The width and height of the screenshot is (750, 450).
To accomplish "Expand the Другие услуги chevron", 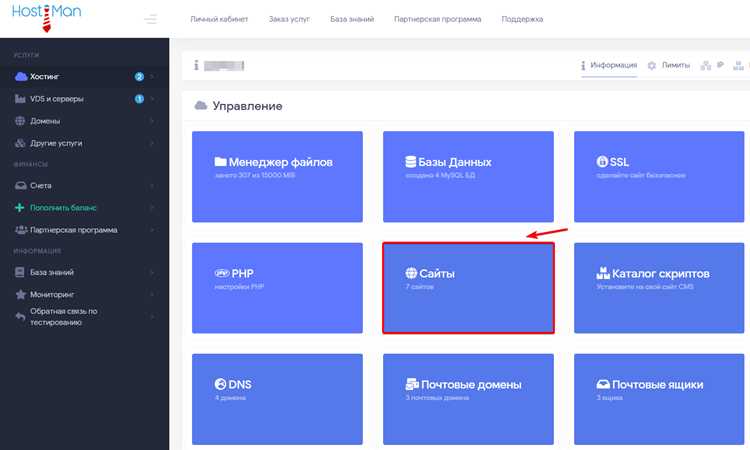I will [152, 143].
